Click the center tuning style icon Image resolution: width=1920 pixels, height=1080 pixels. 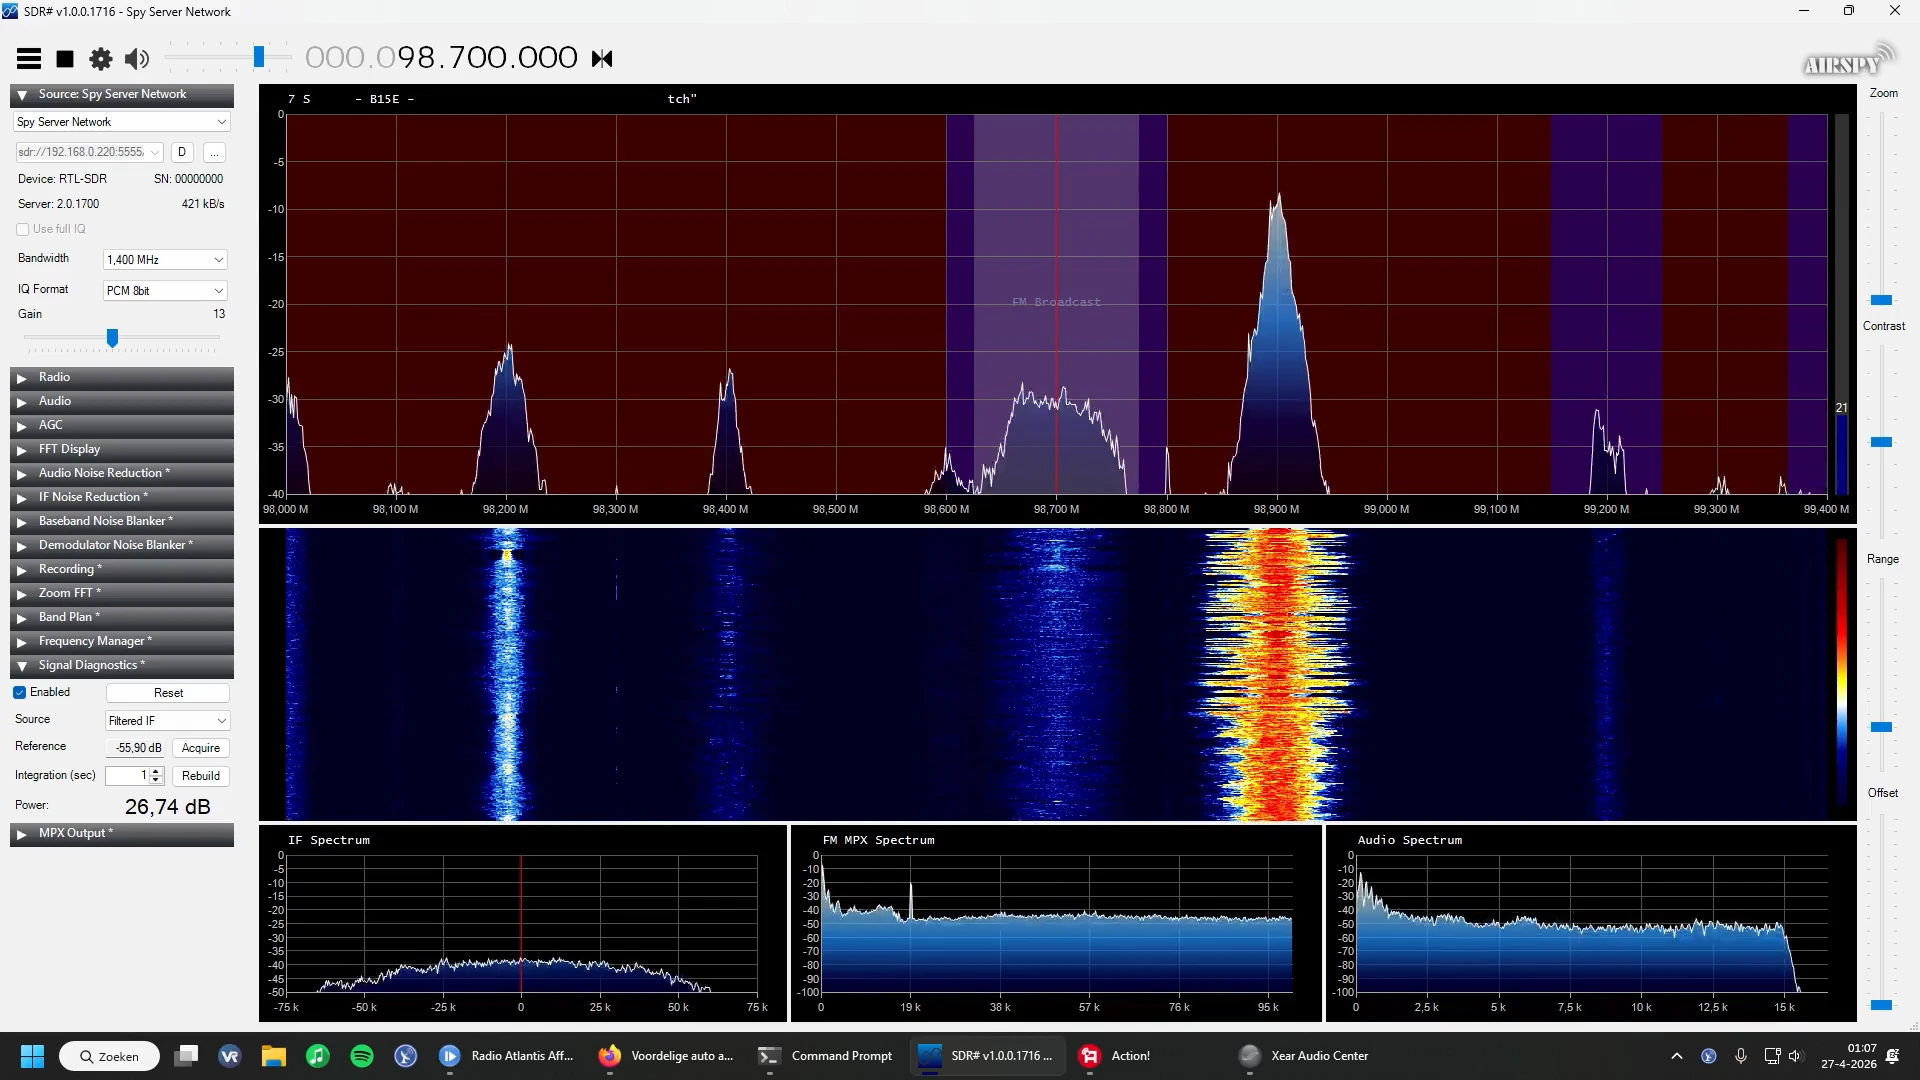[602, 59]
